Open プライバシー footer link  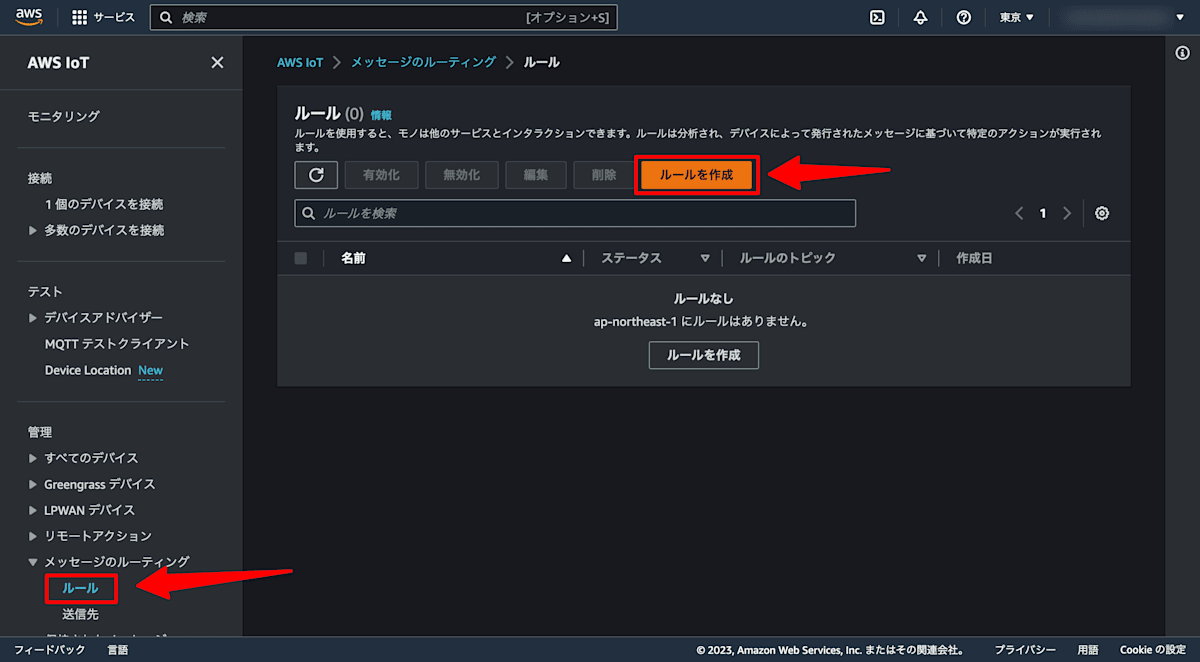tap(1025, 650)
